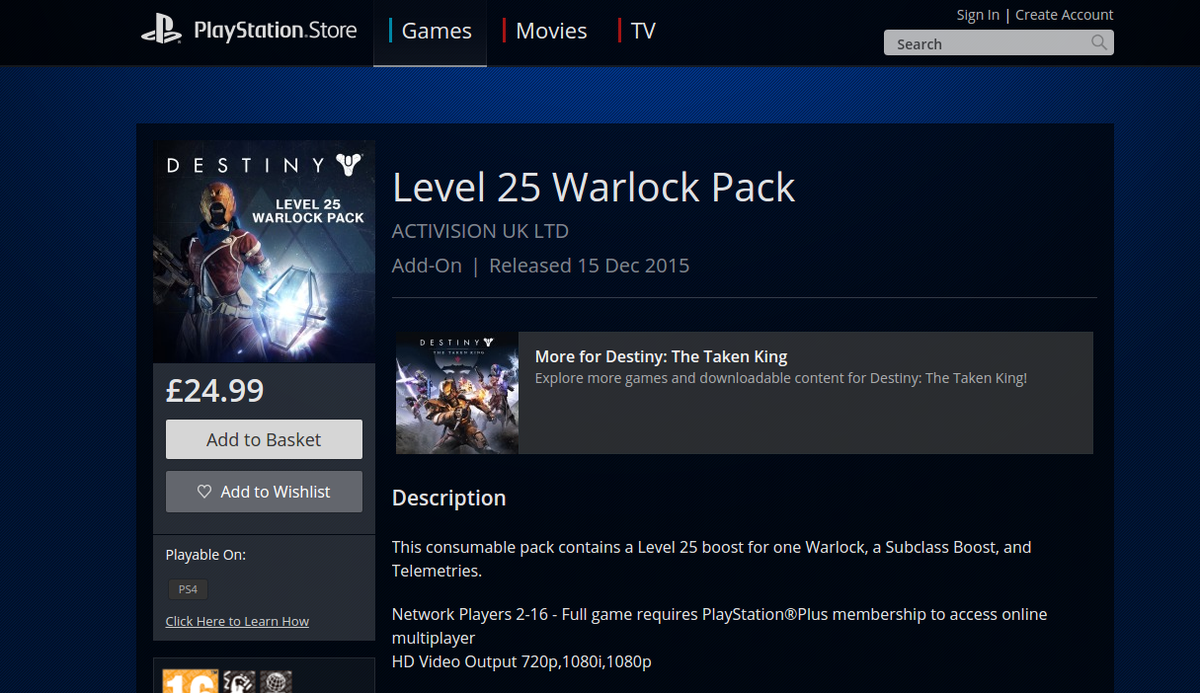1200x693 pixels.
Task: Click the PEGI 16 age rating icon
Action: coord(189,681)
